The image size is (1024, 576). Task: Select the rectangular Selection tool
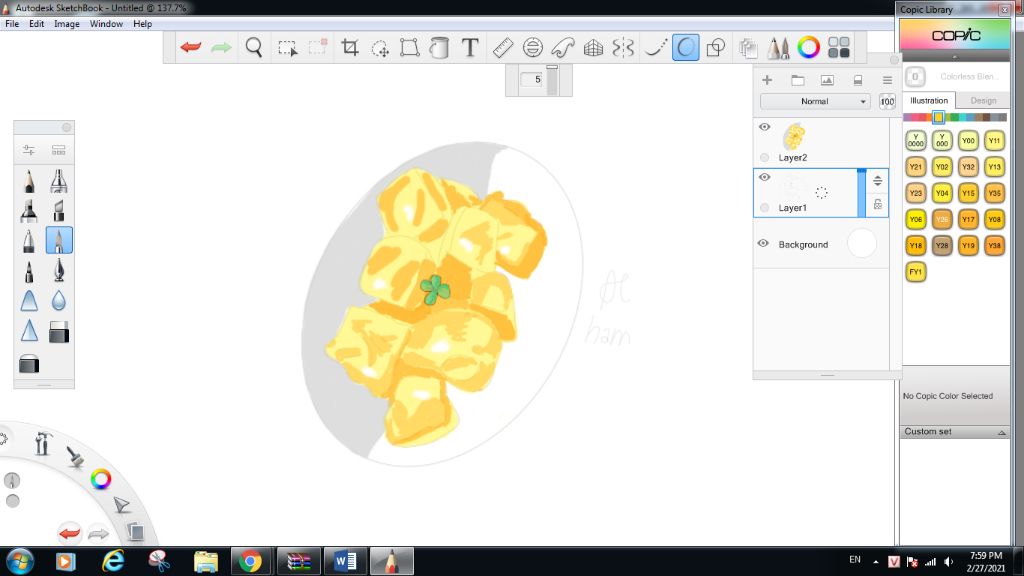pyautogui.click(x=287, y=48)
